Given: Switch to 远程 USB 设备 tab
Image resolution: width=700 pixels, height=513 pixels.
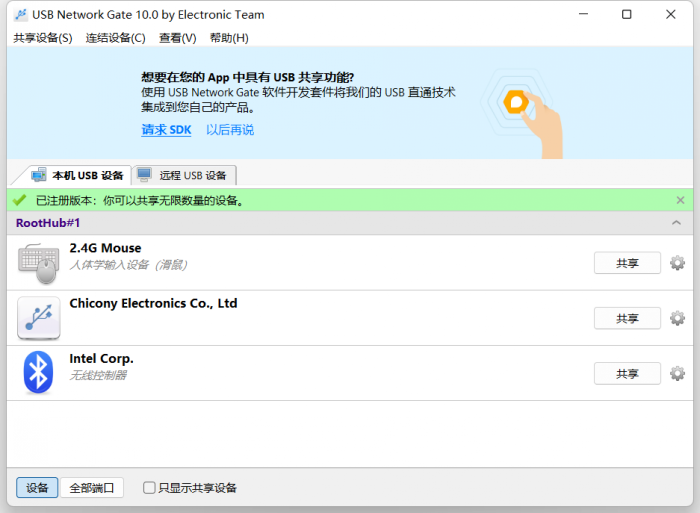Looking at the screenshot, I should [x=184, y=175].
